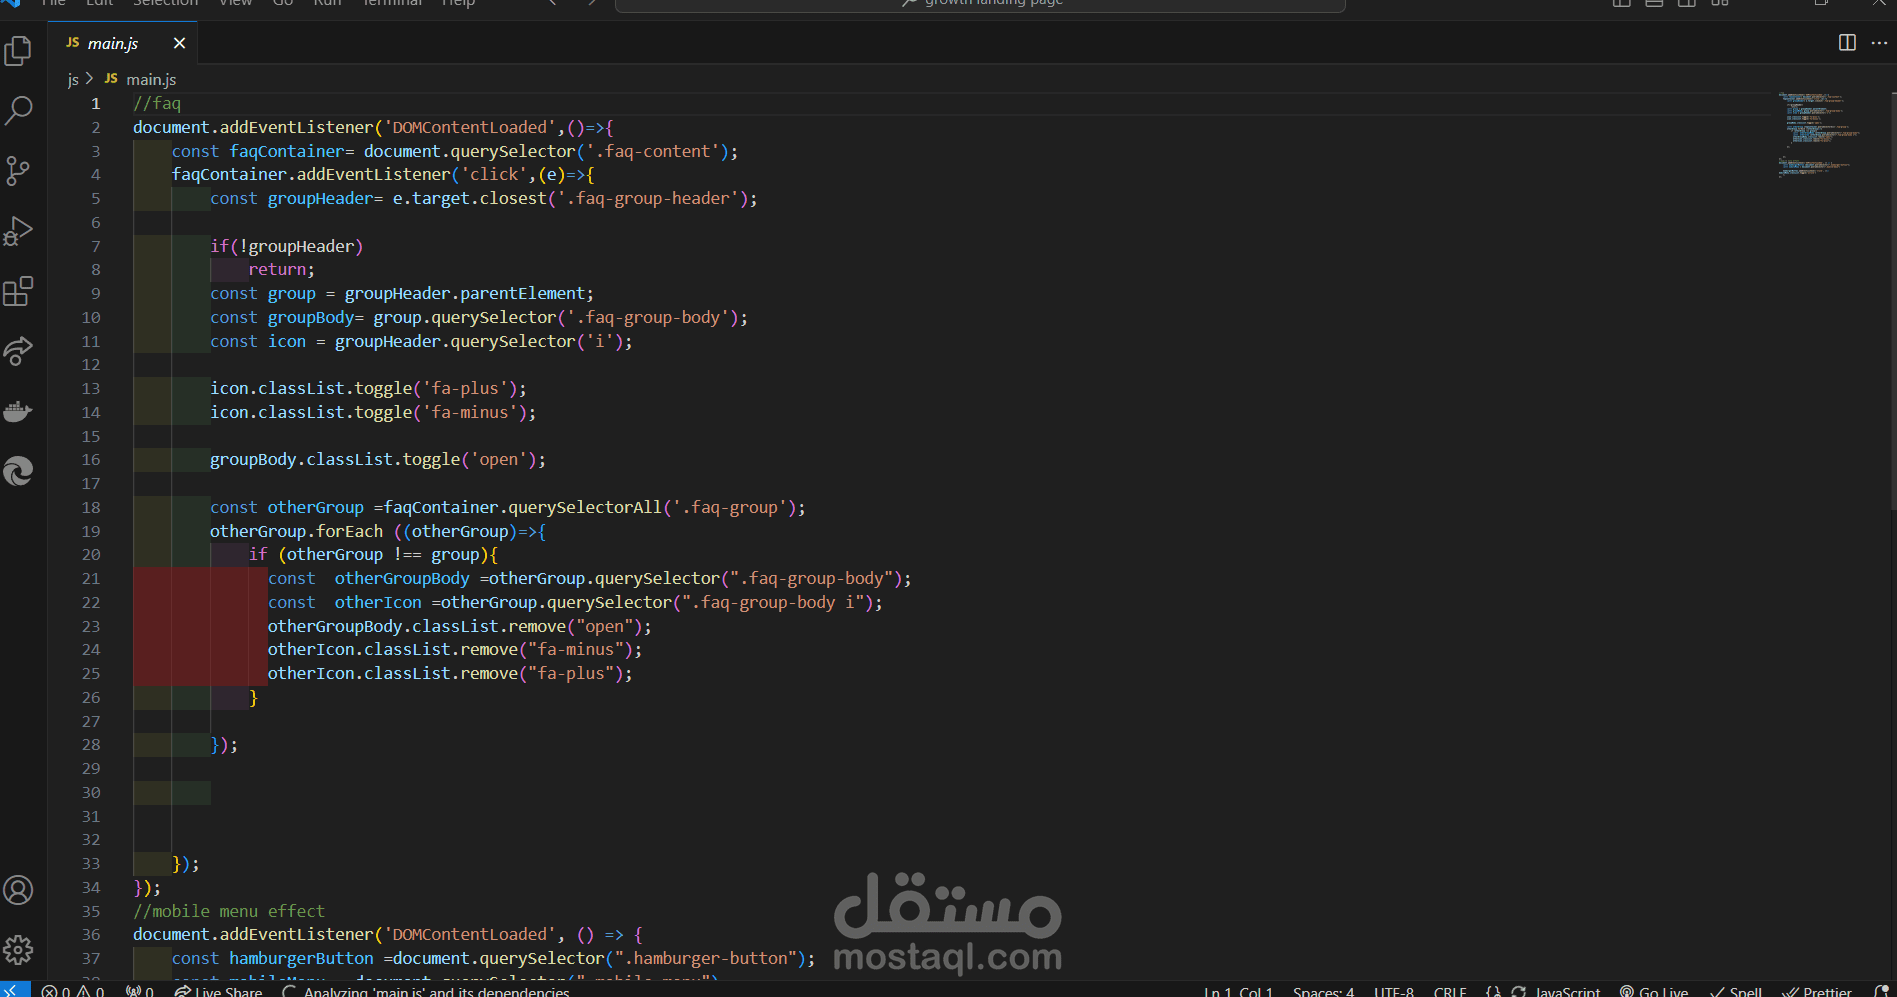
Task: Click 'open' string on line 16
Action: point(499,460)
